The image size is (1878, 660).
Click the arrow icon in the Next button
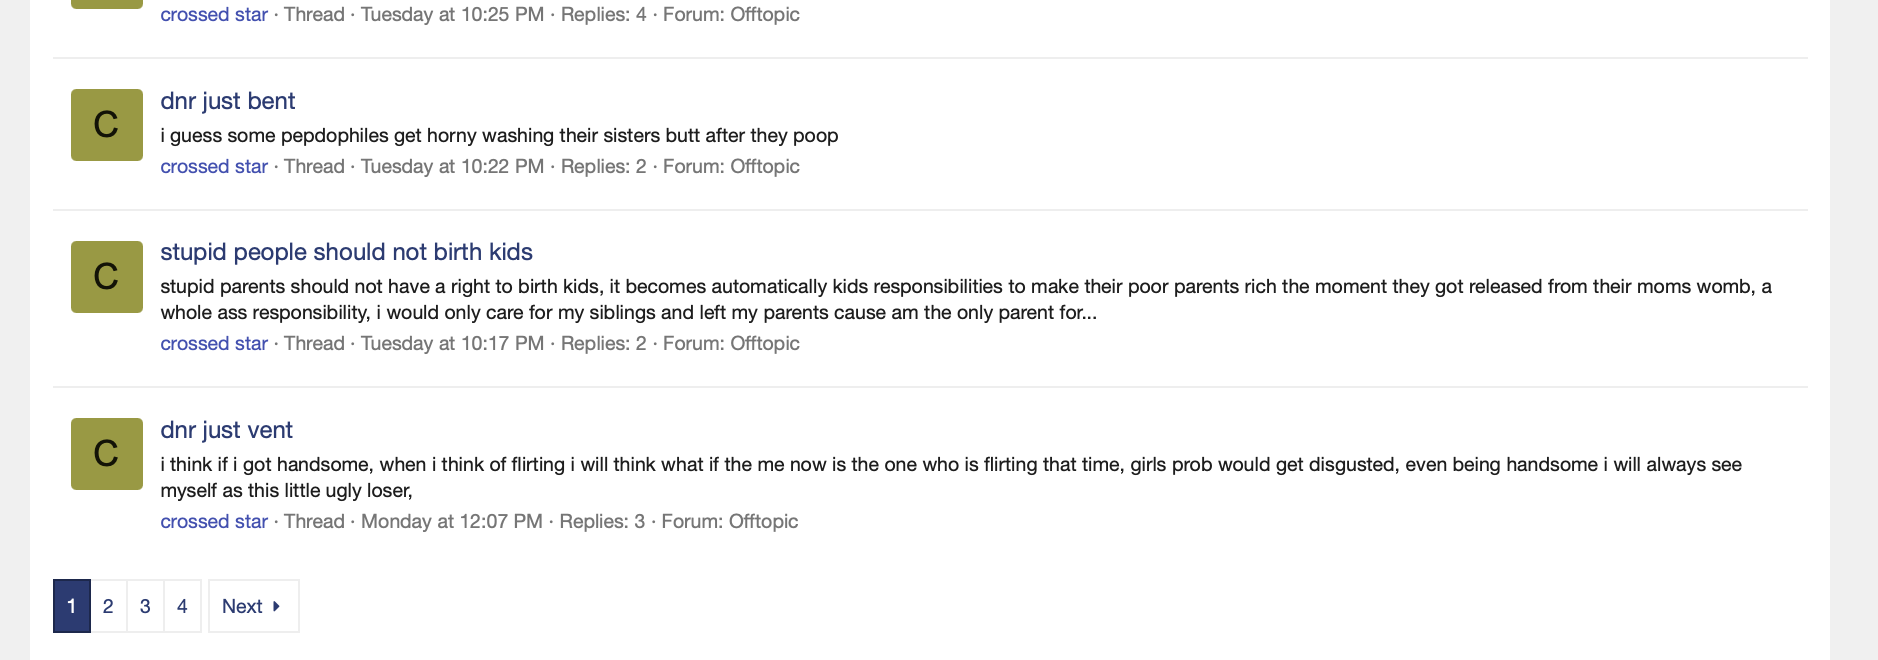click(276, 606)
